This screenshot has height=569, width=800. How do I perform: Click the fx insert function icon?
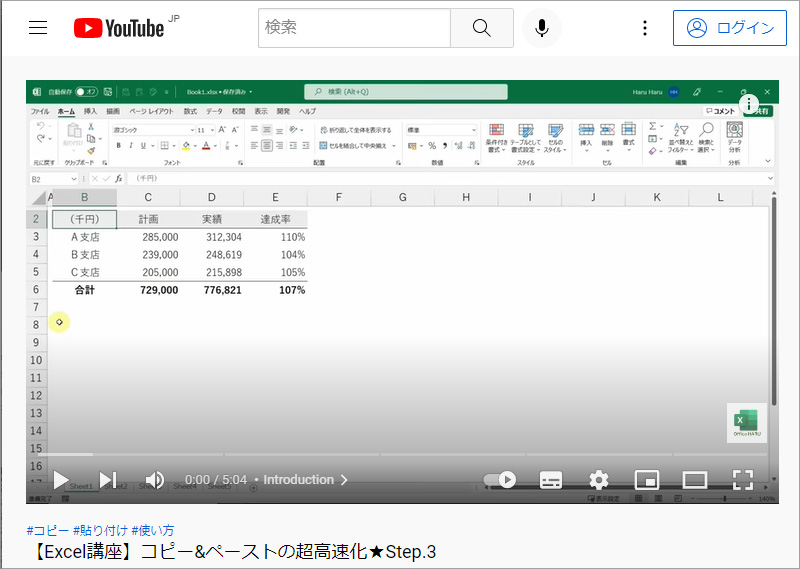[x=119, y=179]
